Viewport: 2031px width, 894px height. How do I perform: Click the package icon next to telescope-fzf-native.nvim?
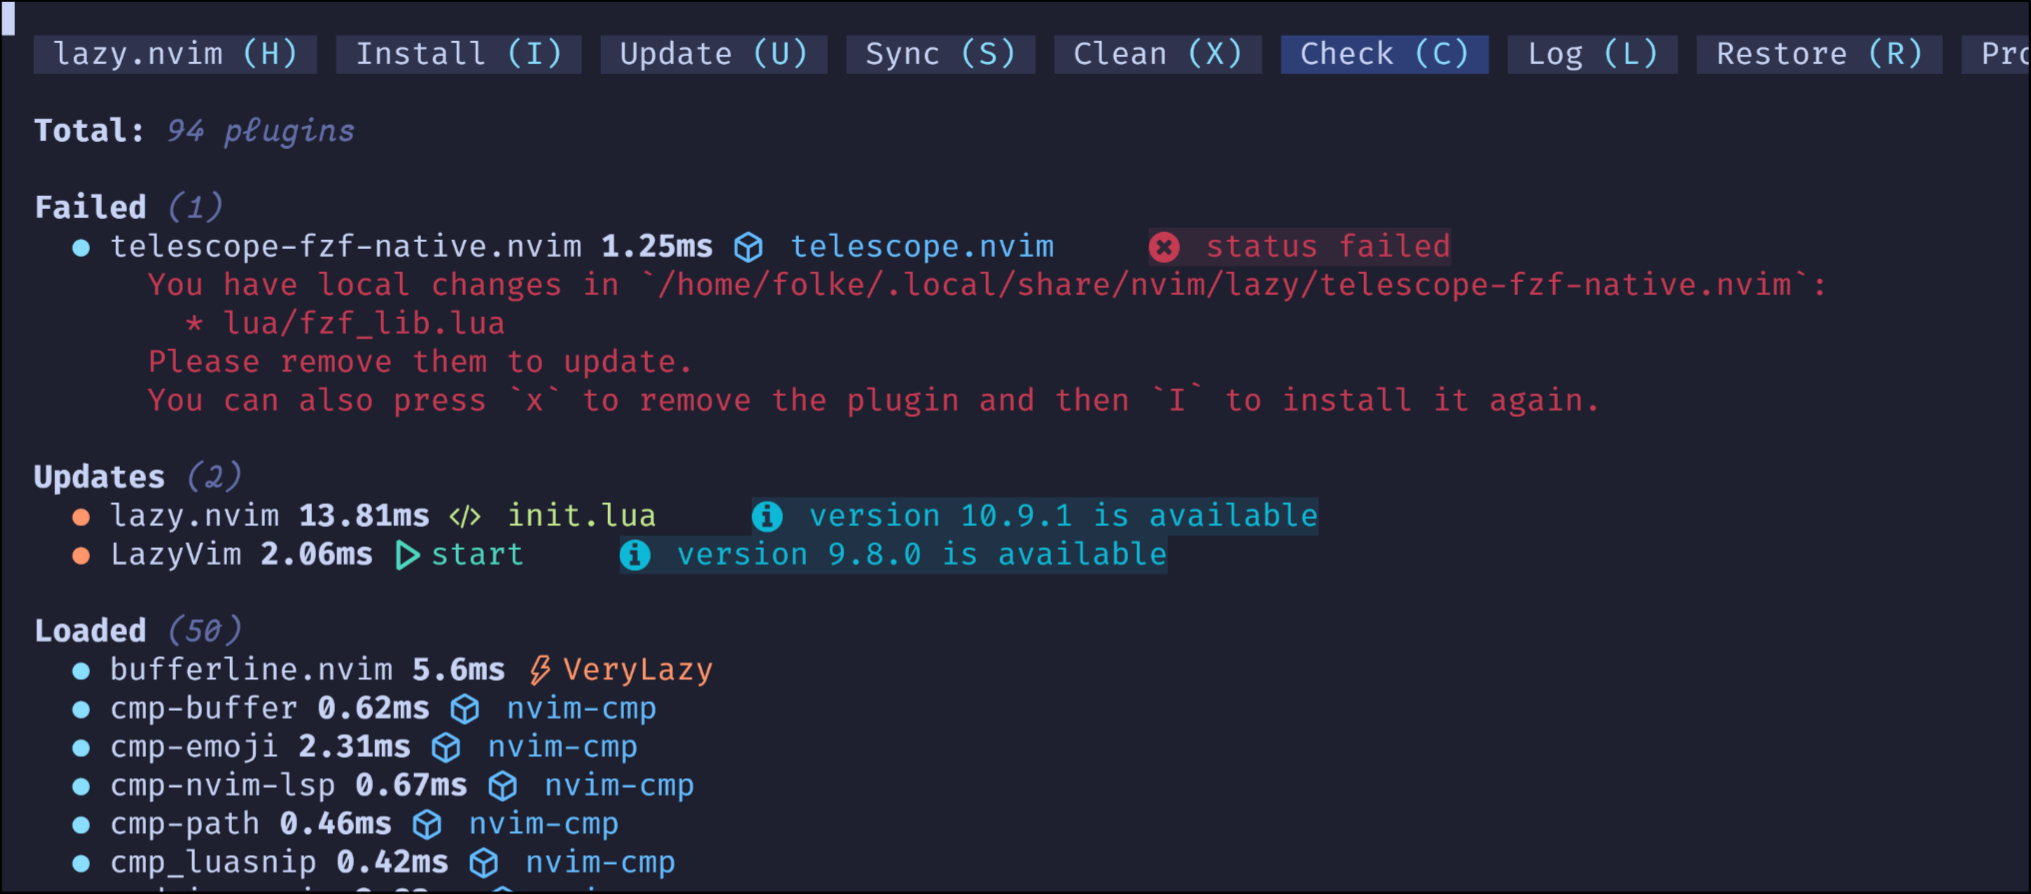point(748,246)
